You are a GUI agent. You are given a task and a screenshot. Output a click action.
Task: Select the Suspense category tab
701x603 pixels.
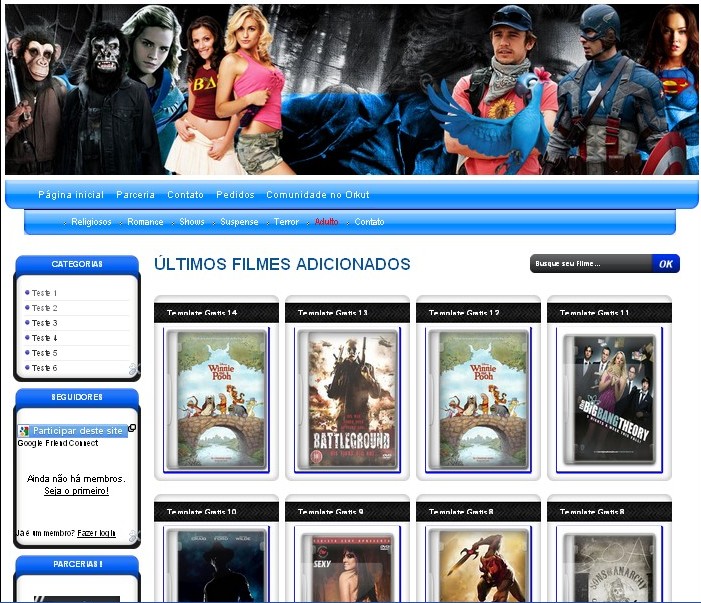click(239, 222)
